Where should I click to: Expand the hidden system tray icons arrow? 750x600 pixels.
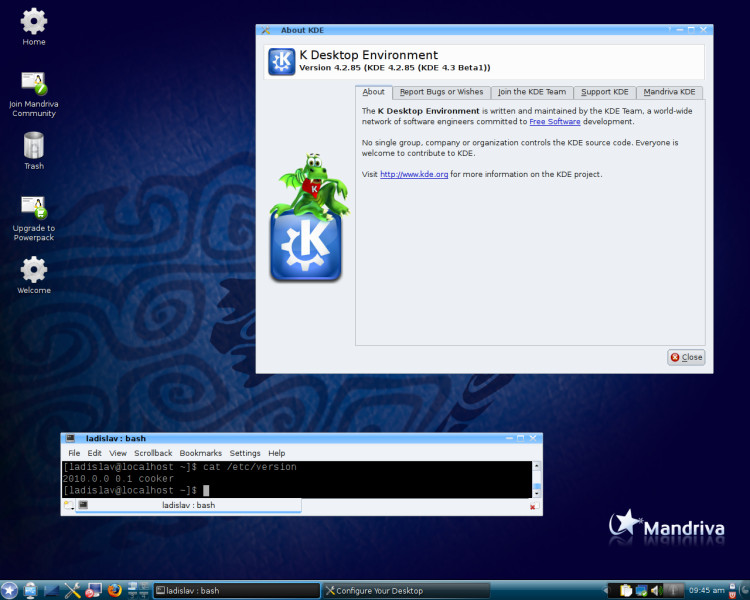[x=605, y=590]
